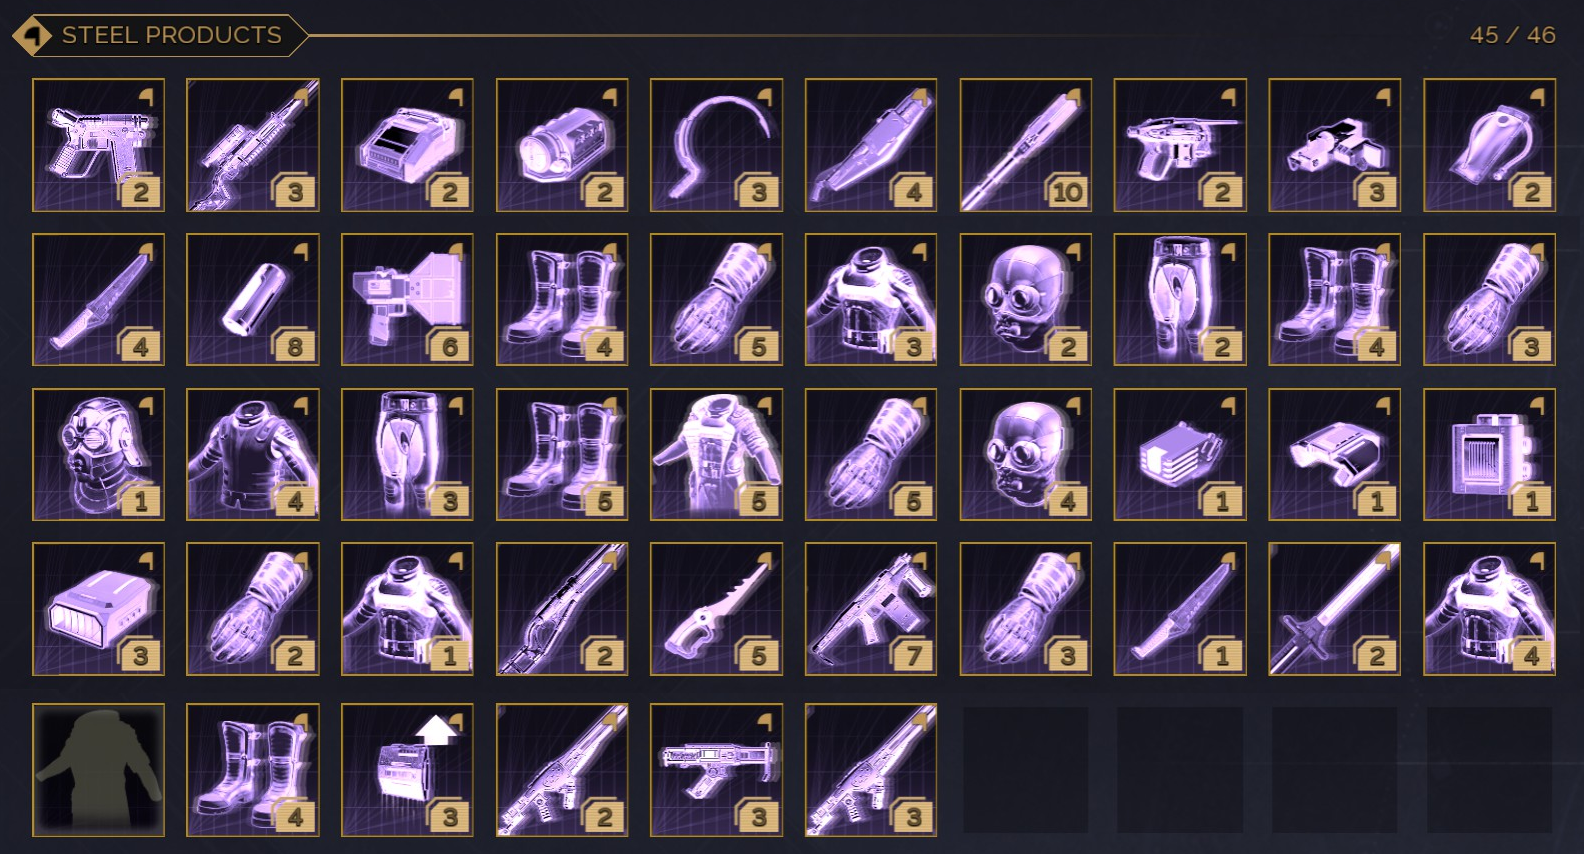Click the 45 / 46 capacity counter
Screen dimensions: 1584x854
[1512, 35]
